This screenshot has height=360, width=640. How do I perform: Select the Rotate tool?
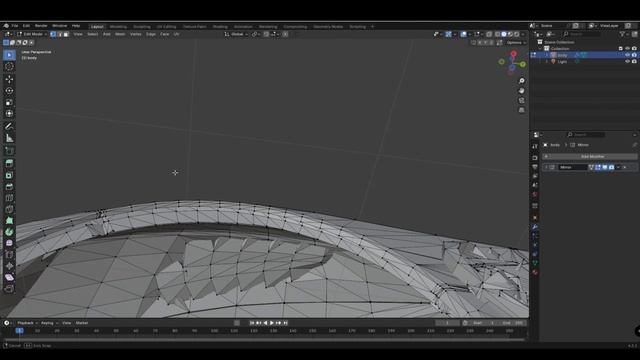tap(9, 91)
